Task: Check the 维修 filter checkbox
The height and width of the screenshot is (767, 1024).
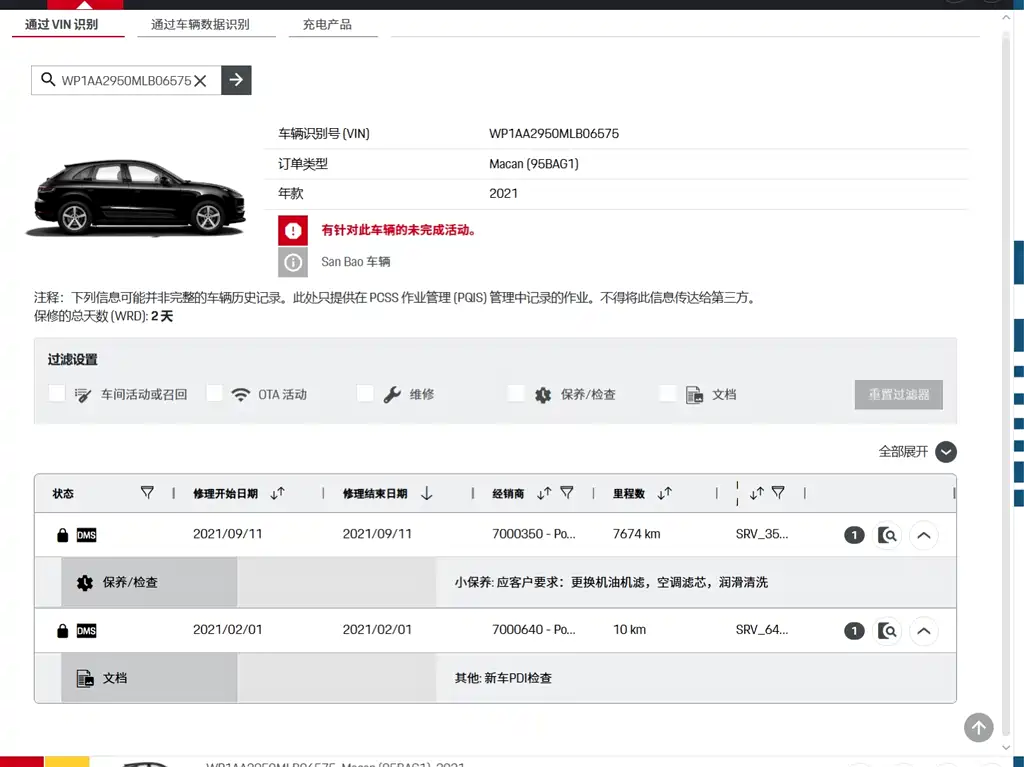Action: [365, 393]
